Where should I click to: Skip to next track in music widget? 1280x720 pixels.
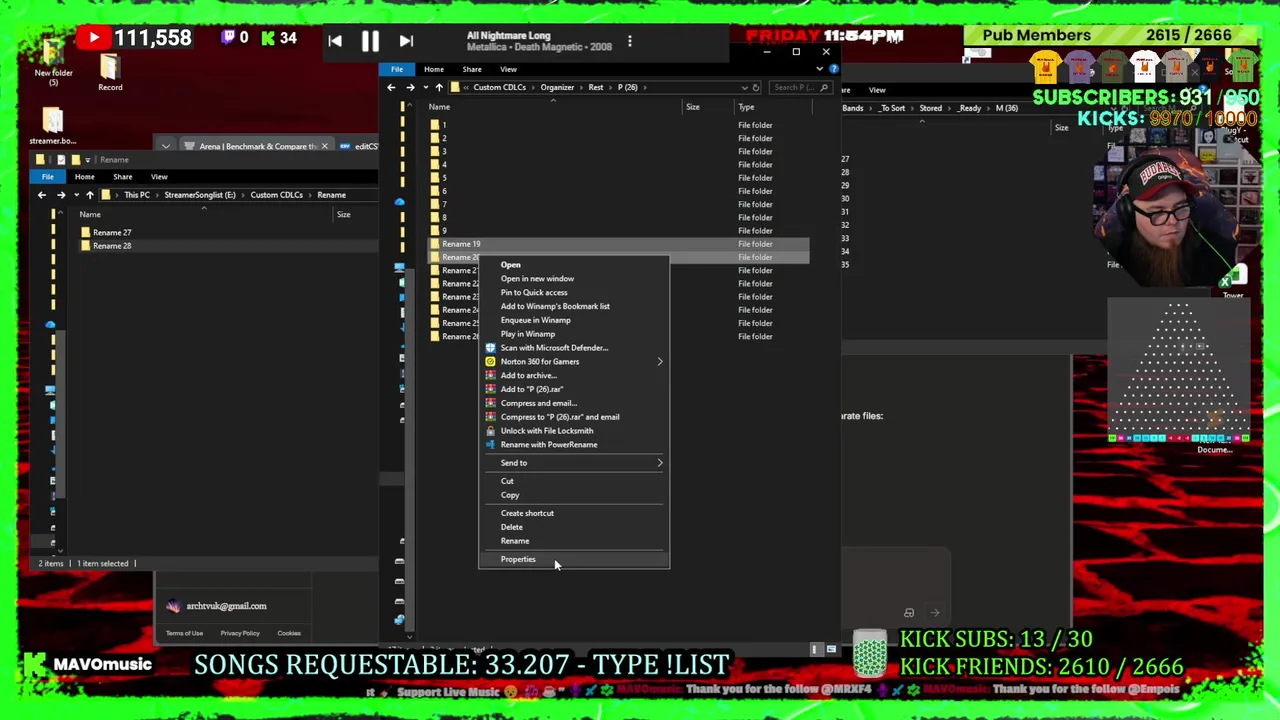tap(406, 41)
